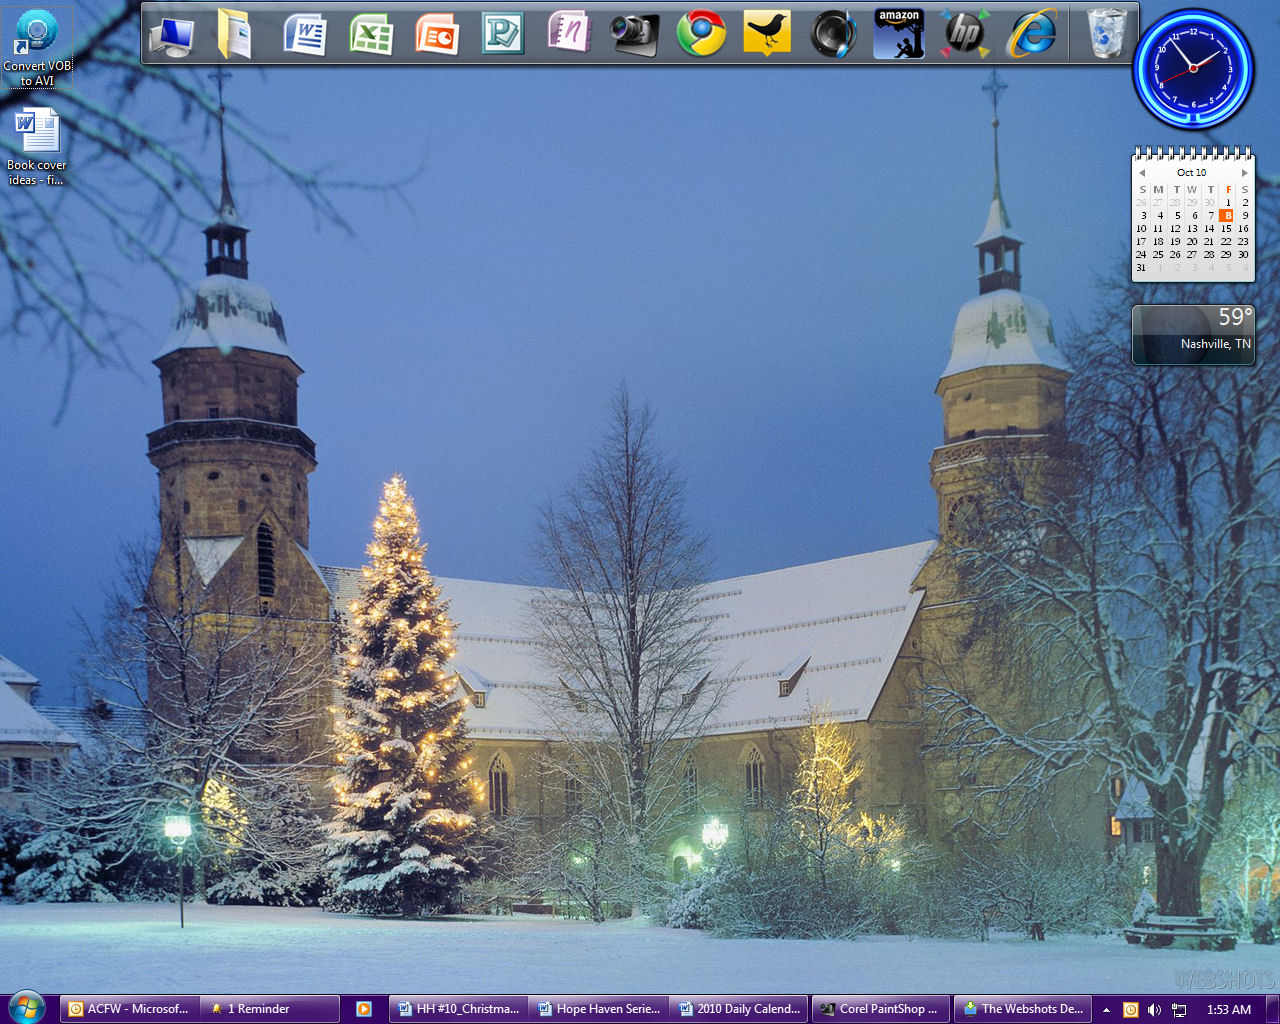
Task: Go to previous month in calendar gadget
Action: [x=1142, y=173]
